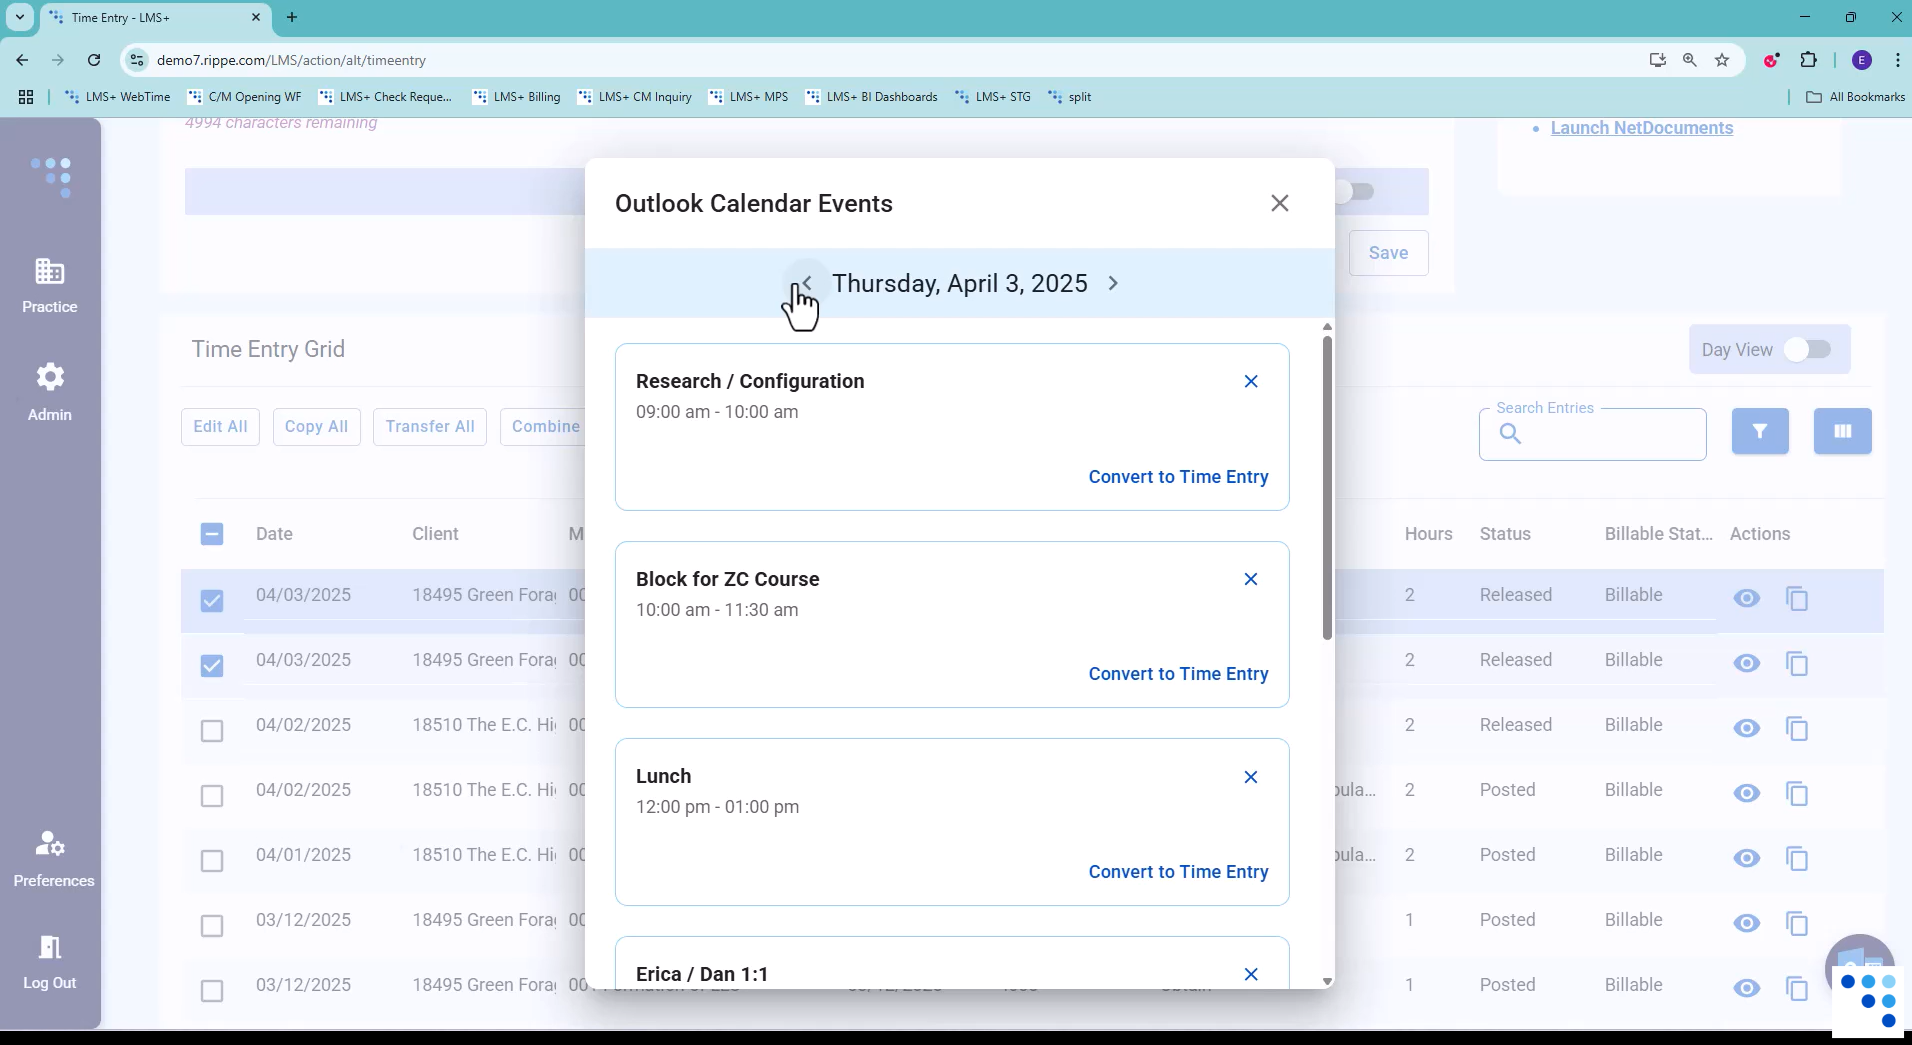Close the Outlook Calendar Events dialog
Image resolution: width=1912 pixels, height=1045 pixels.
click(1279, 203)
